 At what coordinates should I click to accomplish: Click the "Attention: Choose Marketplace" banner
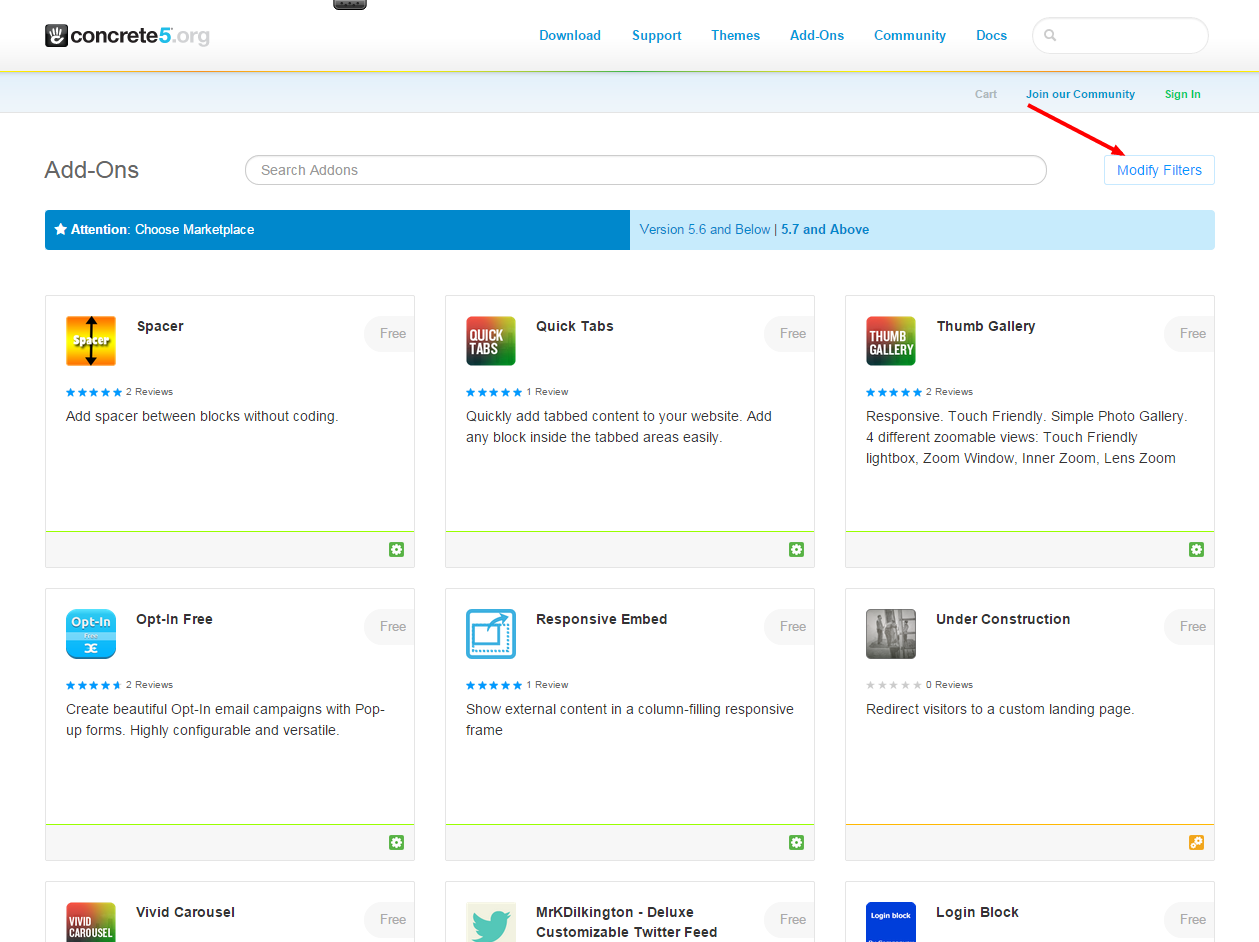[337, 229]
